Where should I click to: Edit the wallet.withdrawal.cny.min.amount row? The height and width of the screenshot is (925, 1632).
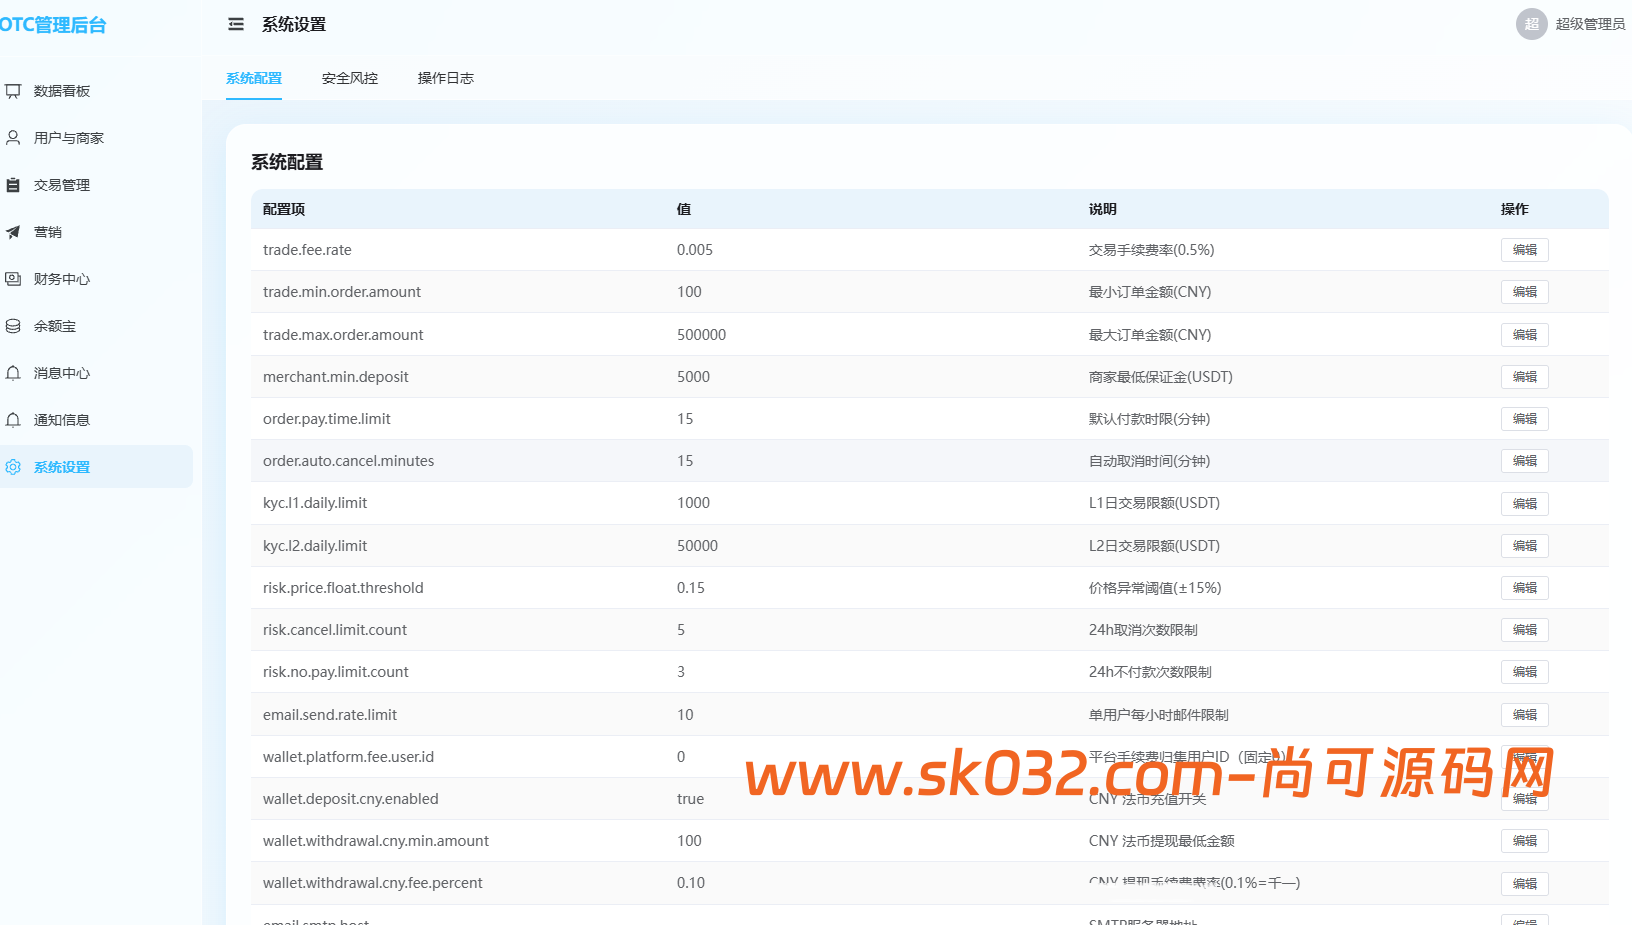(1524, 841)
